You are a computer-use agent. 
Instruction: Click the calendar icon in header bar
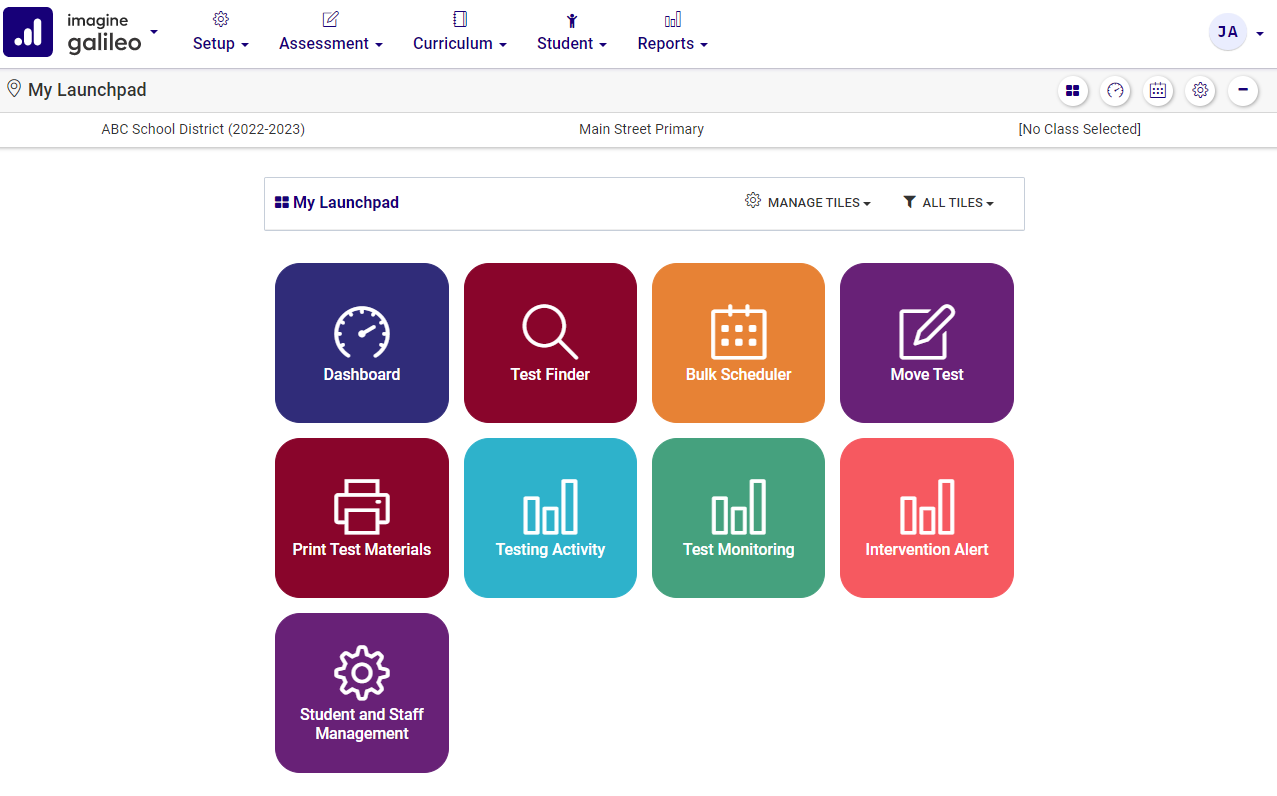pyautogui.click(x=1157, y=91)
